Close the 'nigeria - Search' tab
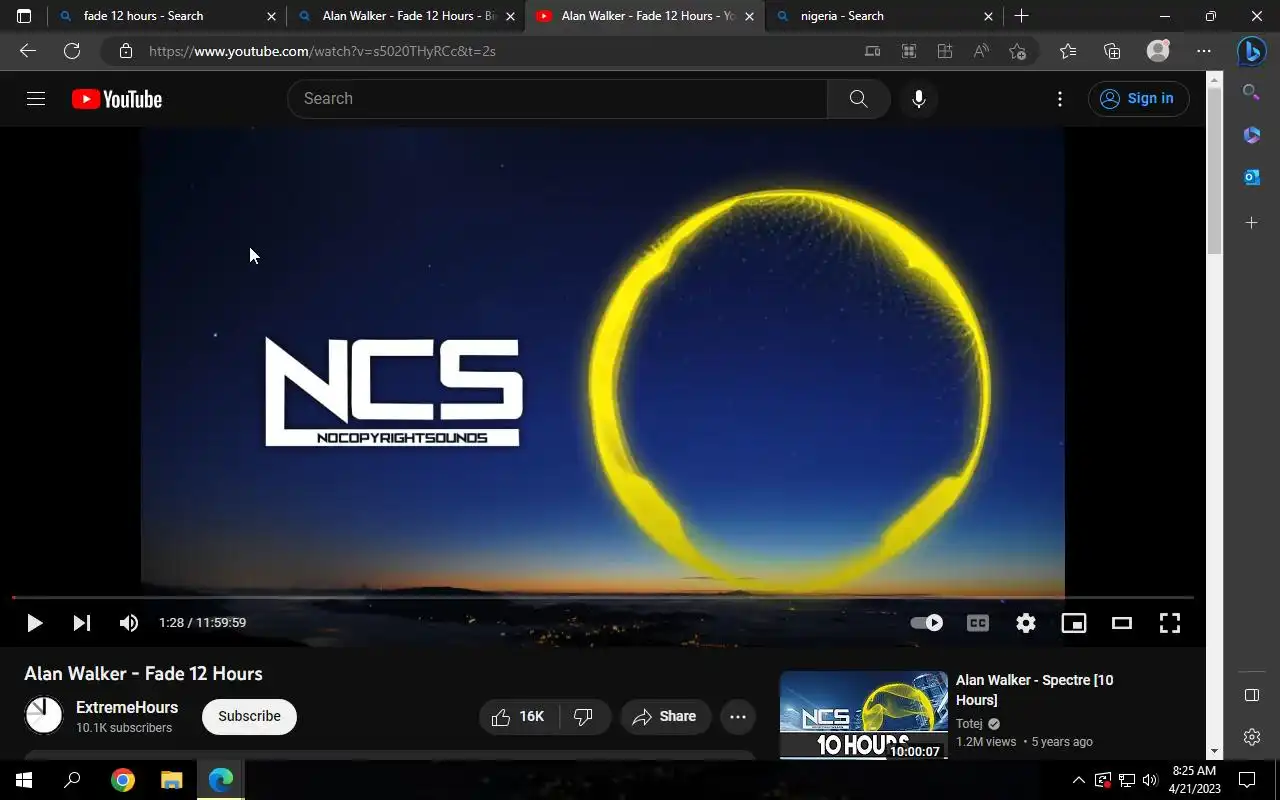 (x=988, y=16)
